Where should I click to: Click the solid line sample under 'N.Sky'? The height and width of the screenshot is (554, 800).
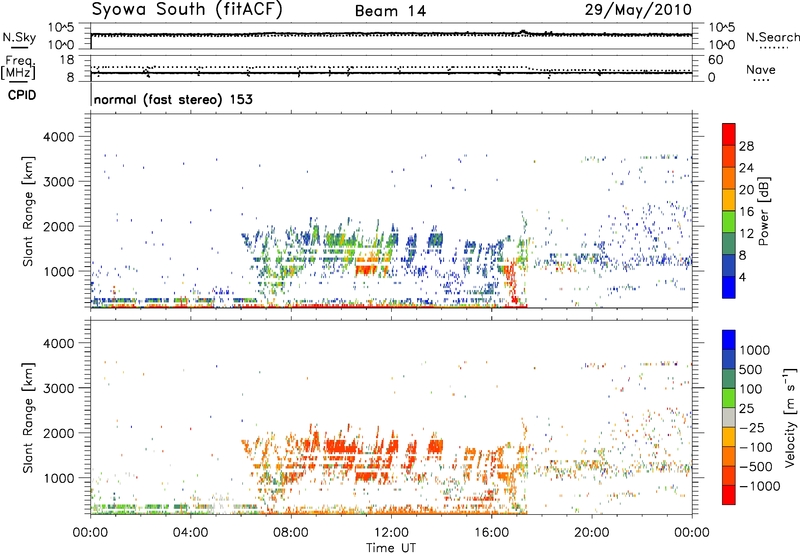[x=19, y=48]
